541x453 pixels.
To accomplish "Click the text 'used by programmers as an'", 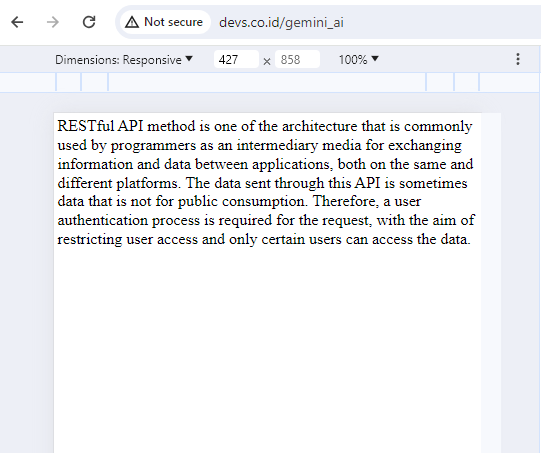I will (145, 145).
